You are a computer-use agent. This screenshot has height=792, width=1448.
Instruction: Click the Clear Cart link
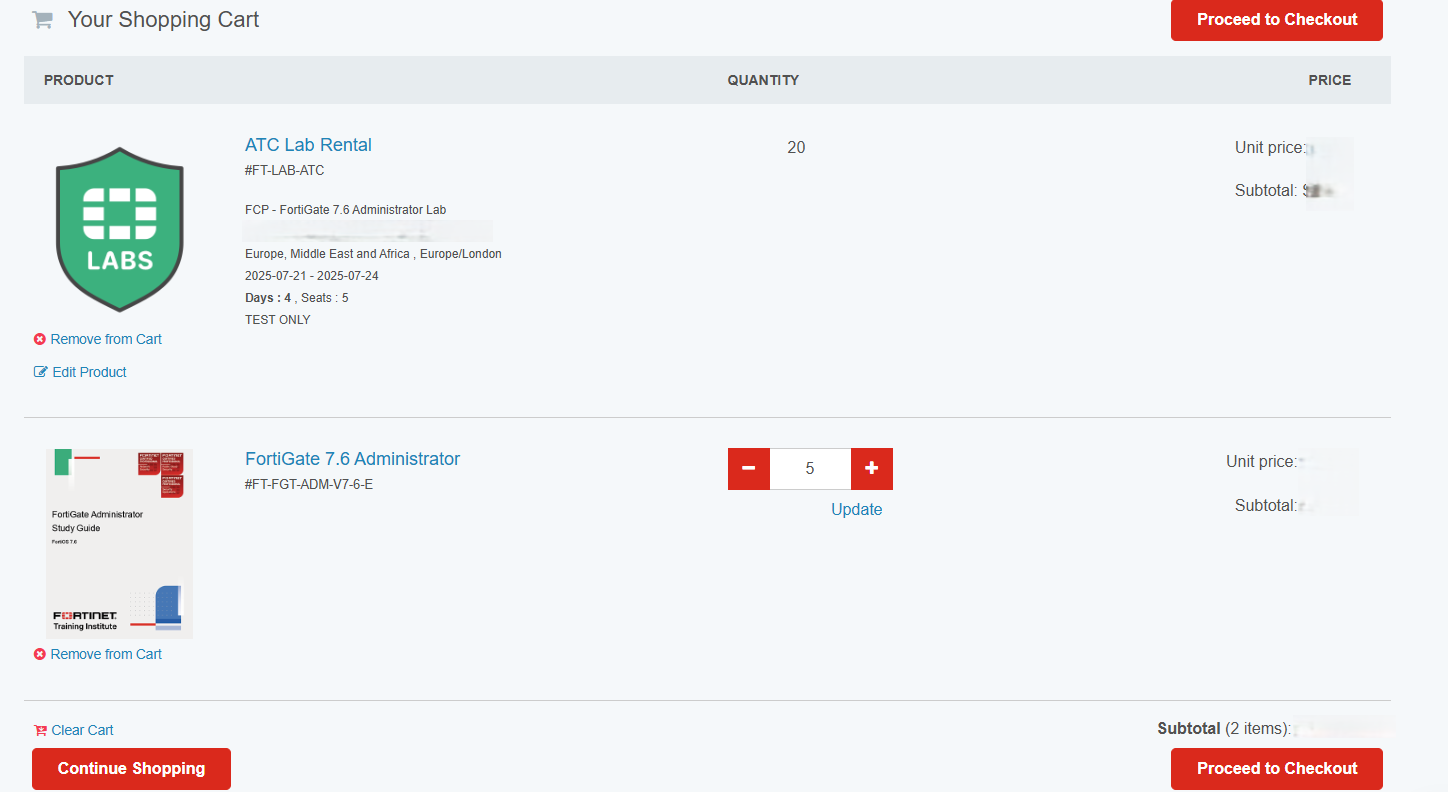point(82,730)
